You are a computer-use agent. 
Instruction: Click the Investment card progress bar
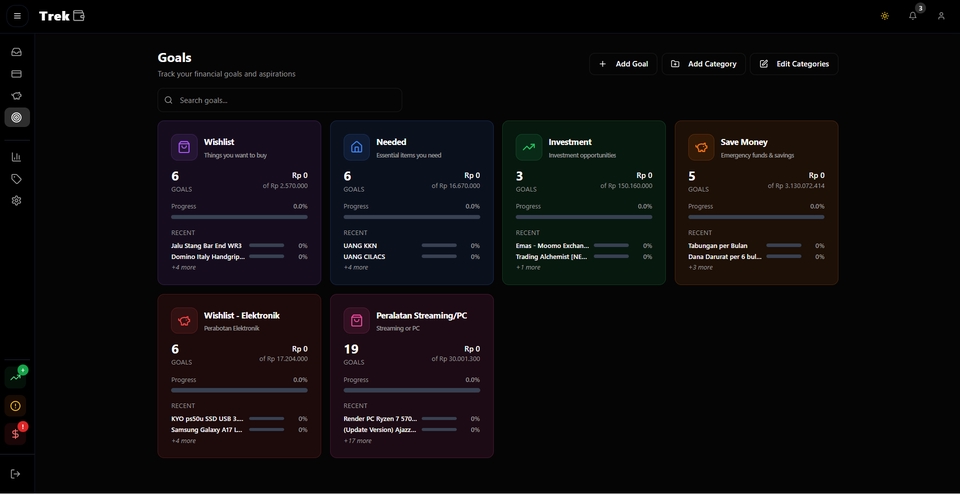[583, 217]
